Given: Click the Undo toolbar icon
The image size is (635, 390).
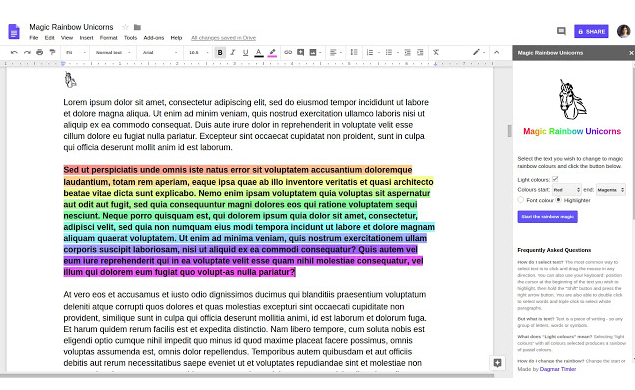Looking at the screenshot, I should point(14,52).
